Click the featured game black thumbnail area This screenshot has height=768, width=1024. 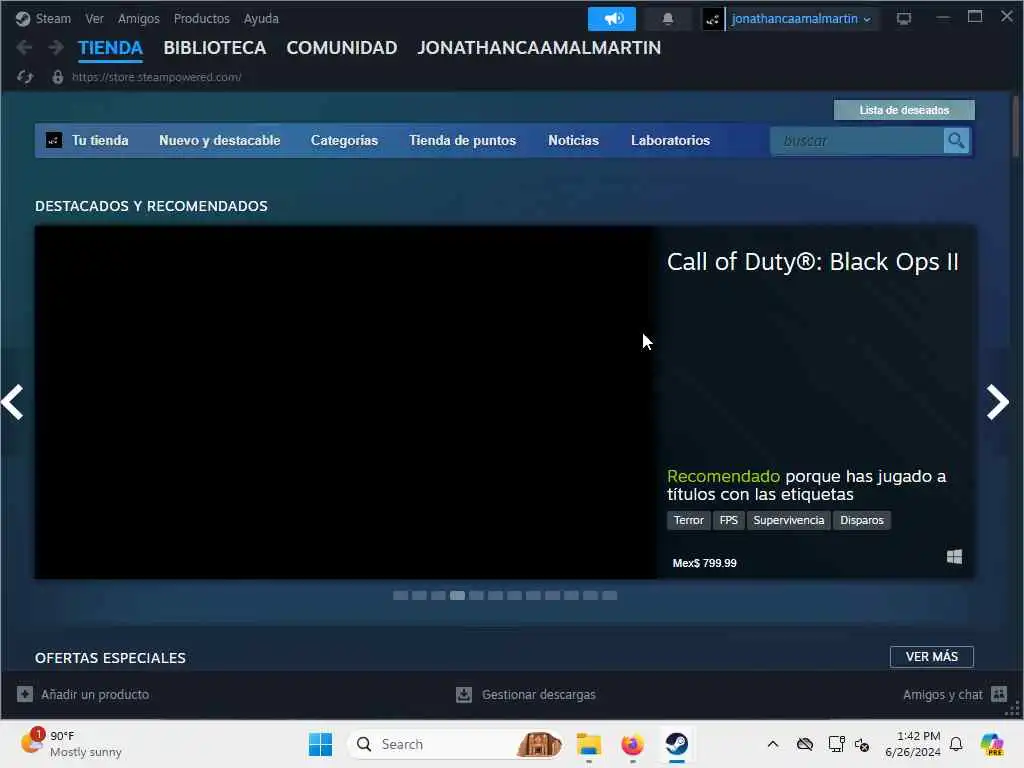tap(345, 402)
